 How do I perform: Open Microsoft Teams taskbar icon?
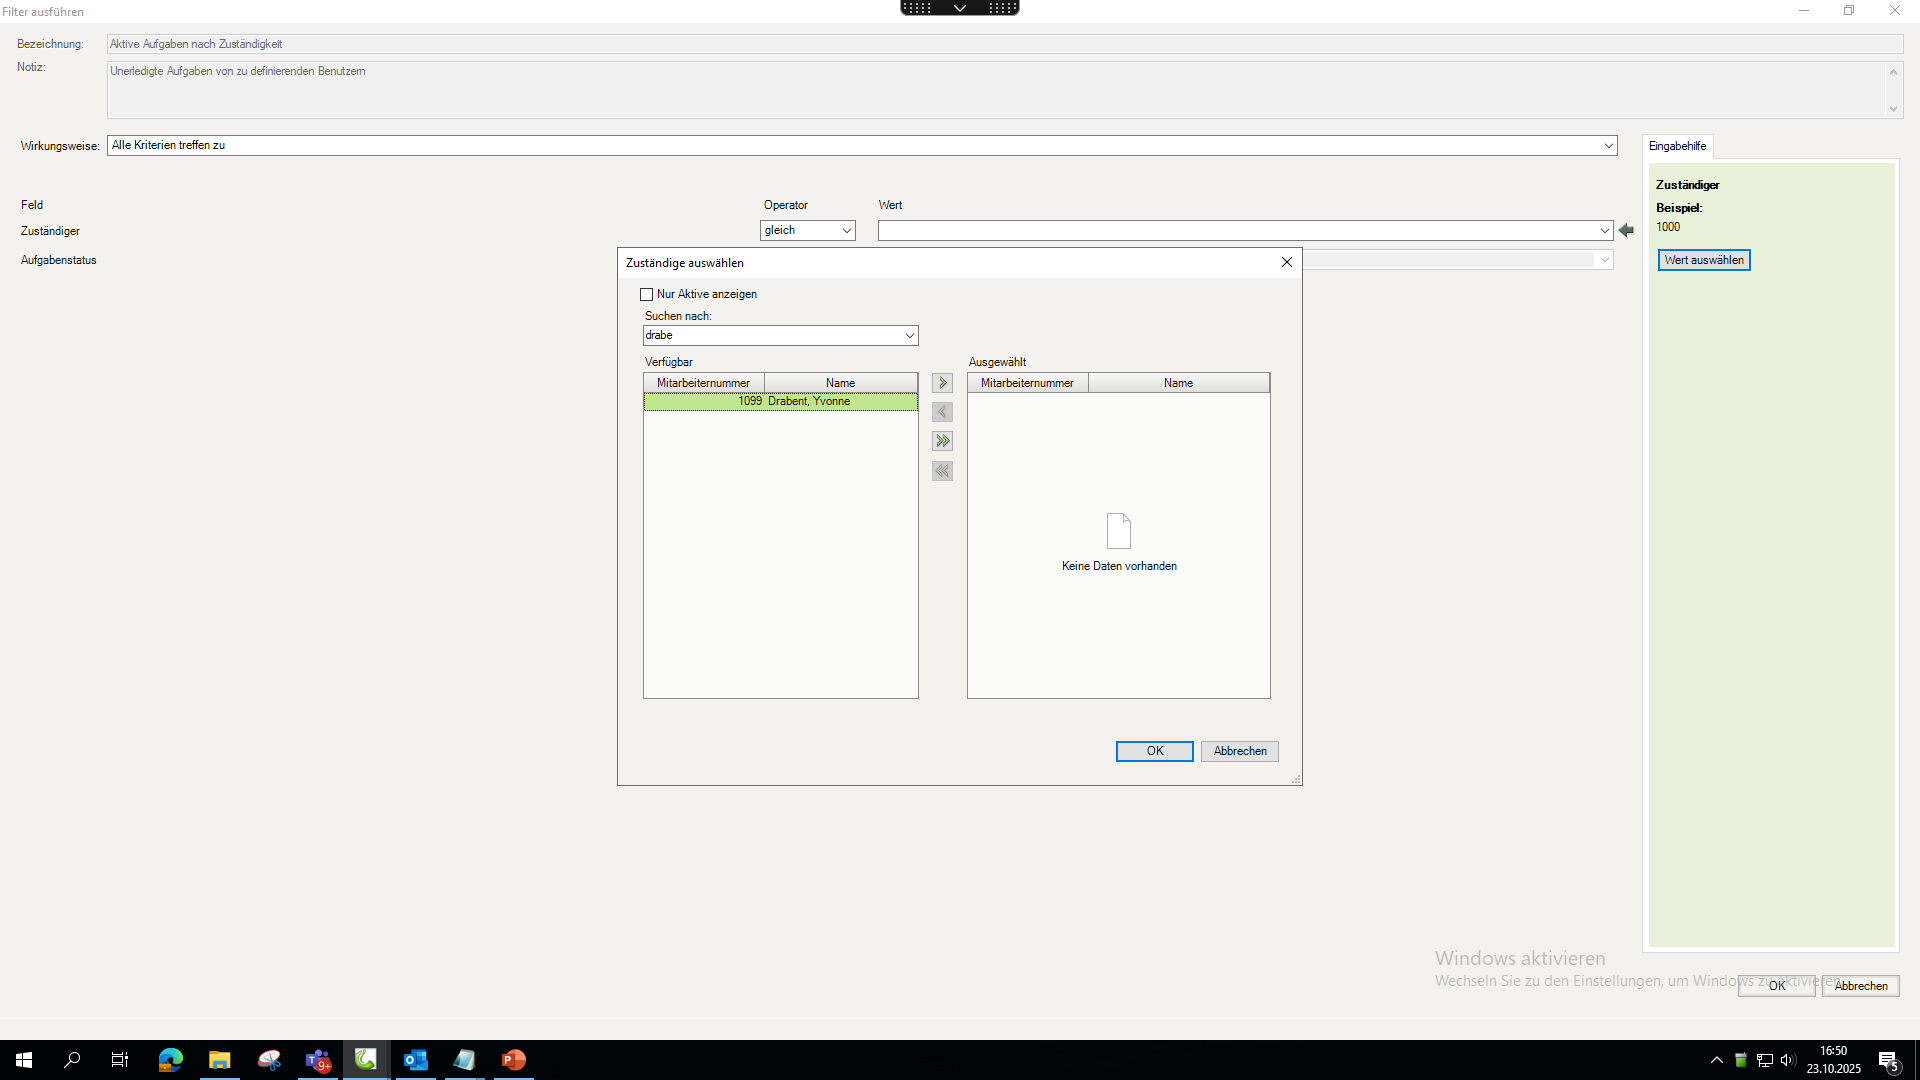[x=317, y=1060]
